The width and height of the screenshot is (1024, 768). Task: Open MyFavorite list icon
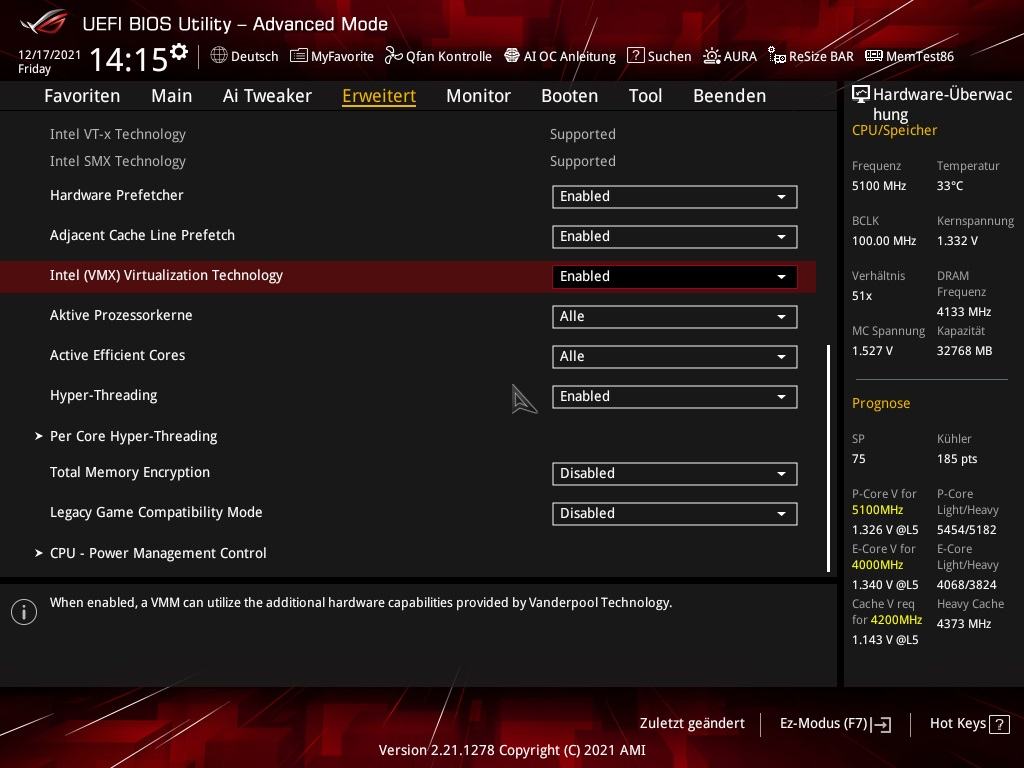click(298, 56)
